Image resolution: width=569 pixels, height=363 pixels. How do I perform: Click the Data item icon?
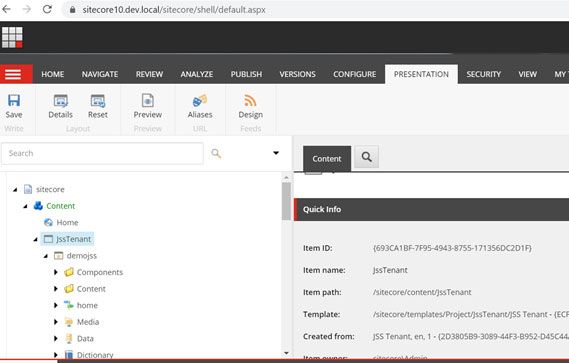pyautogui.click(x=69, y=339)
